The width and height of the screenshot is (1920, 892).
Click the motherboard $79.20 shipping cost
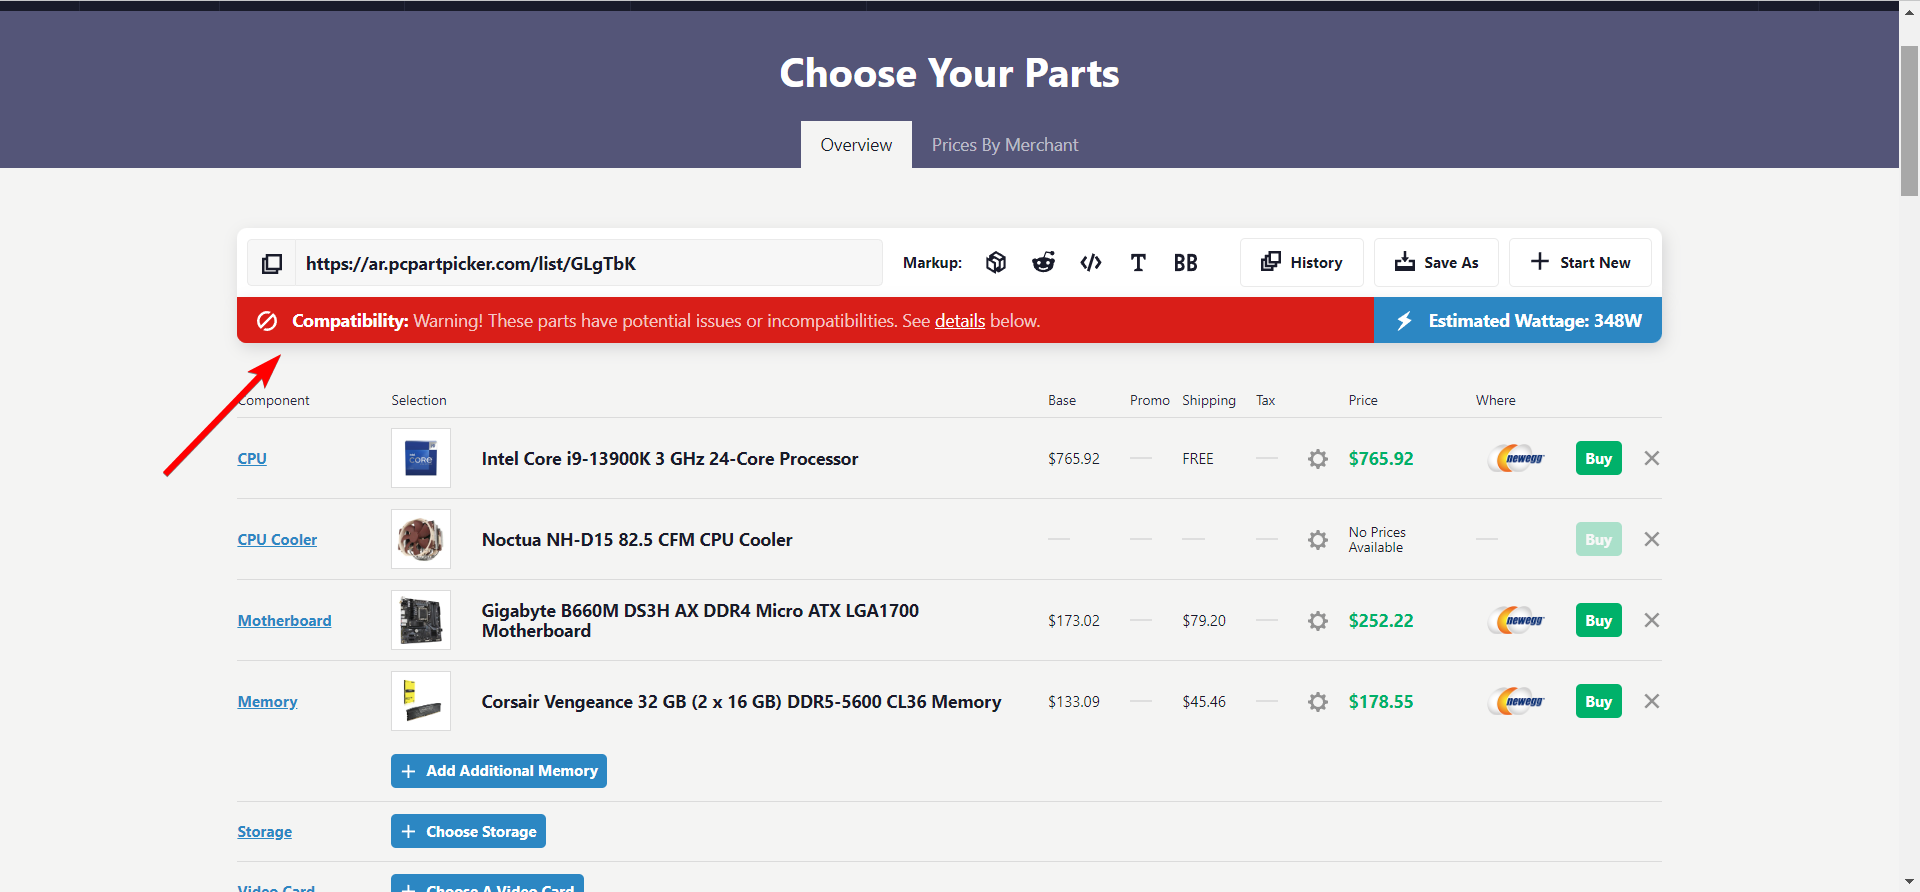coord(1204,620)
